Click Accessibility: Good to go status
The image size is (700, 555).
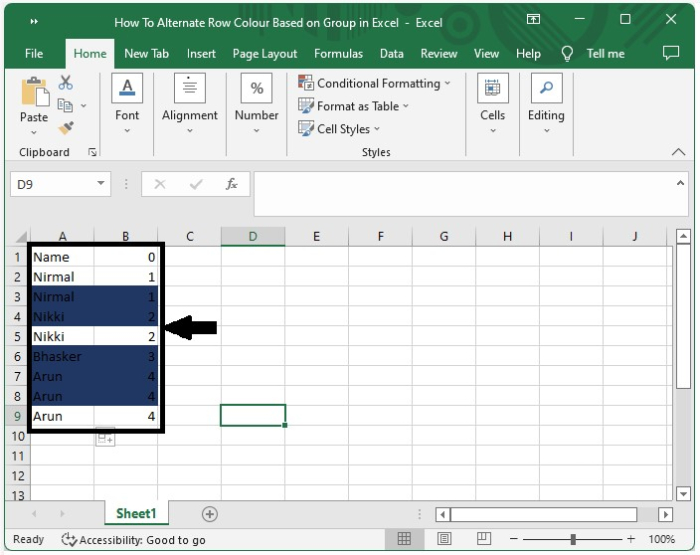click(x=142, y=540)
